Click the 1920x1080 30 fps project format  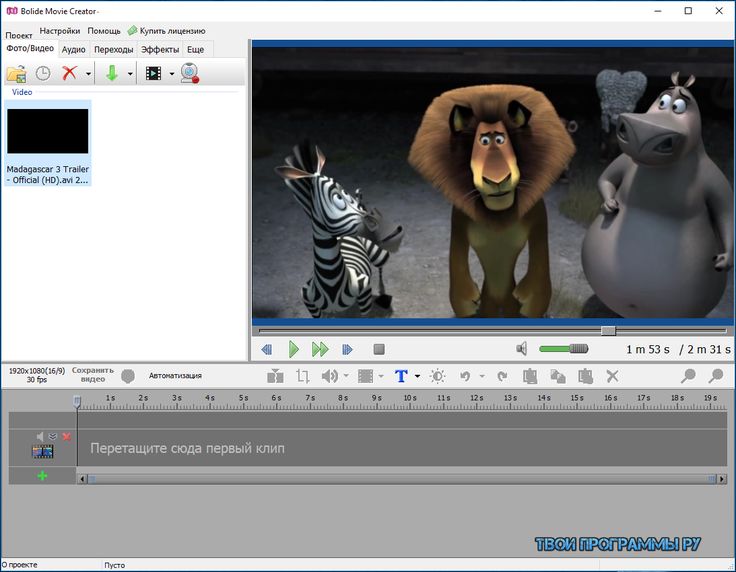[x=37, y=375]
